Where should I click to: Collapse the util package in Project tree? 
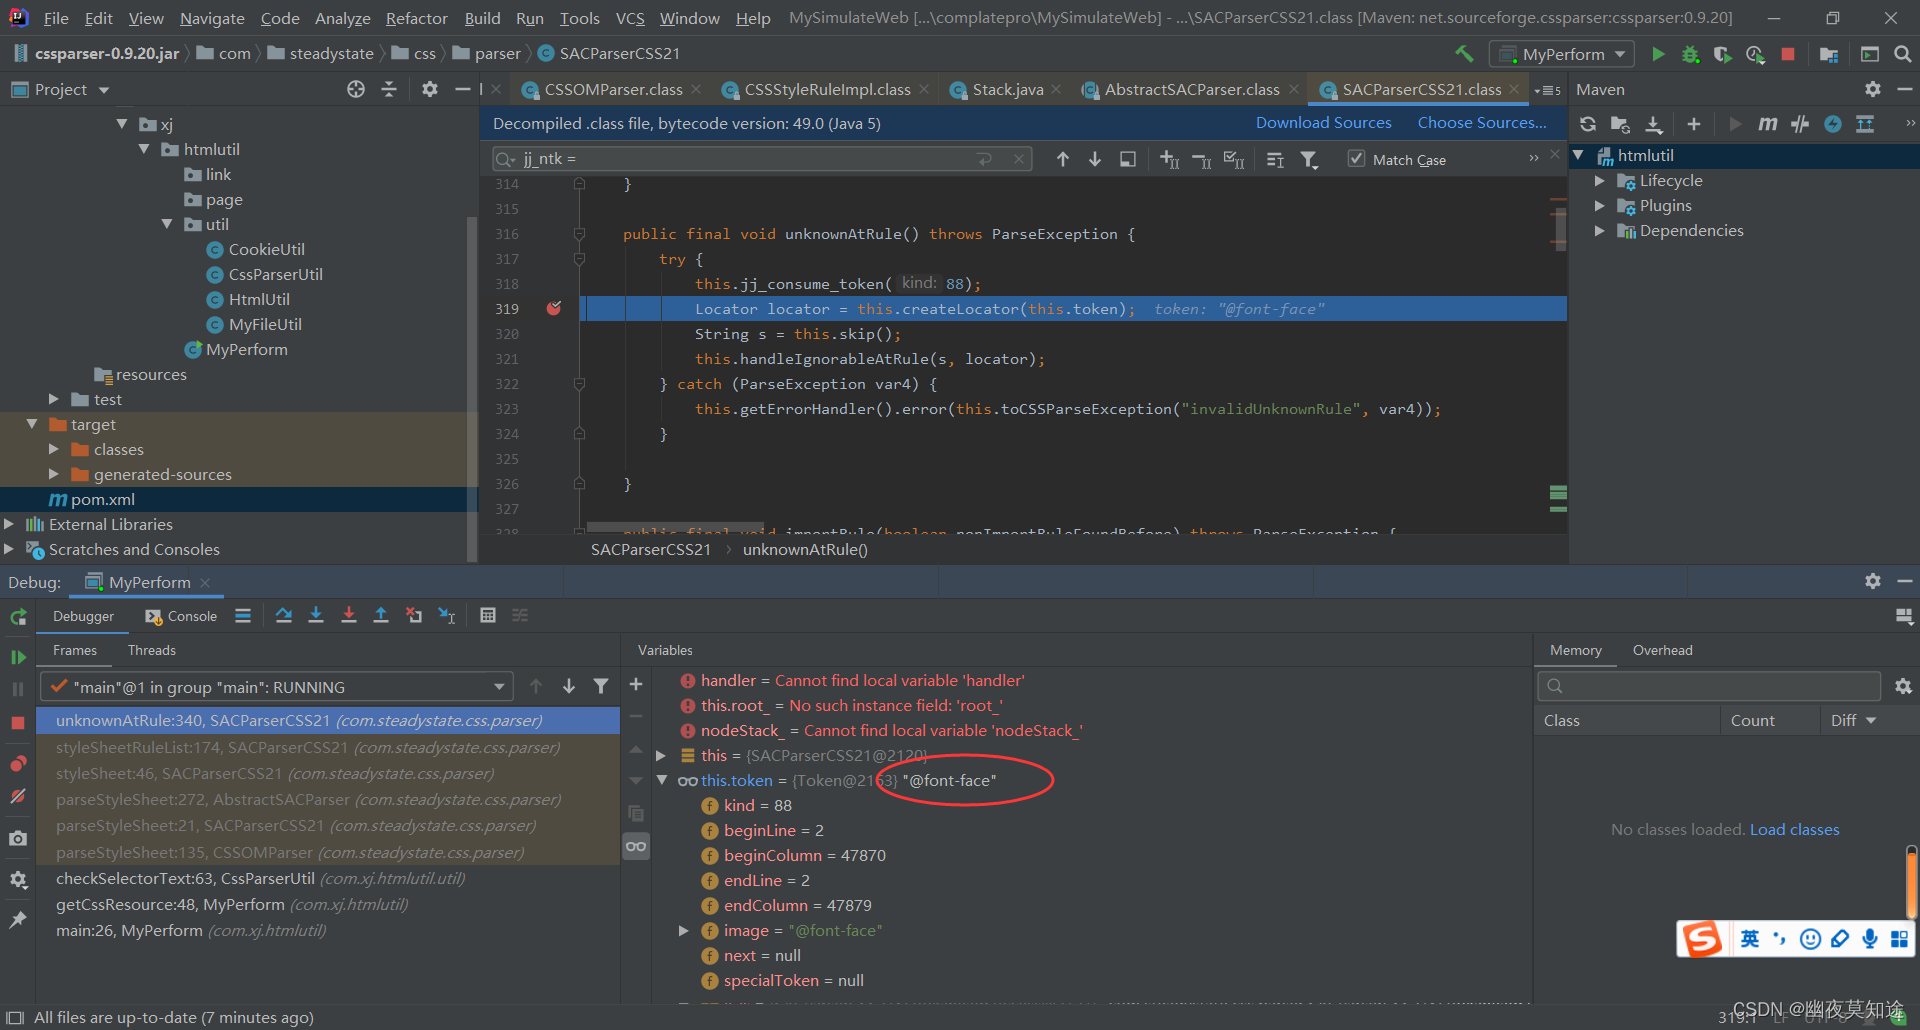pos(167,224)
